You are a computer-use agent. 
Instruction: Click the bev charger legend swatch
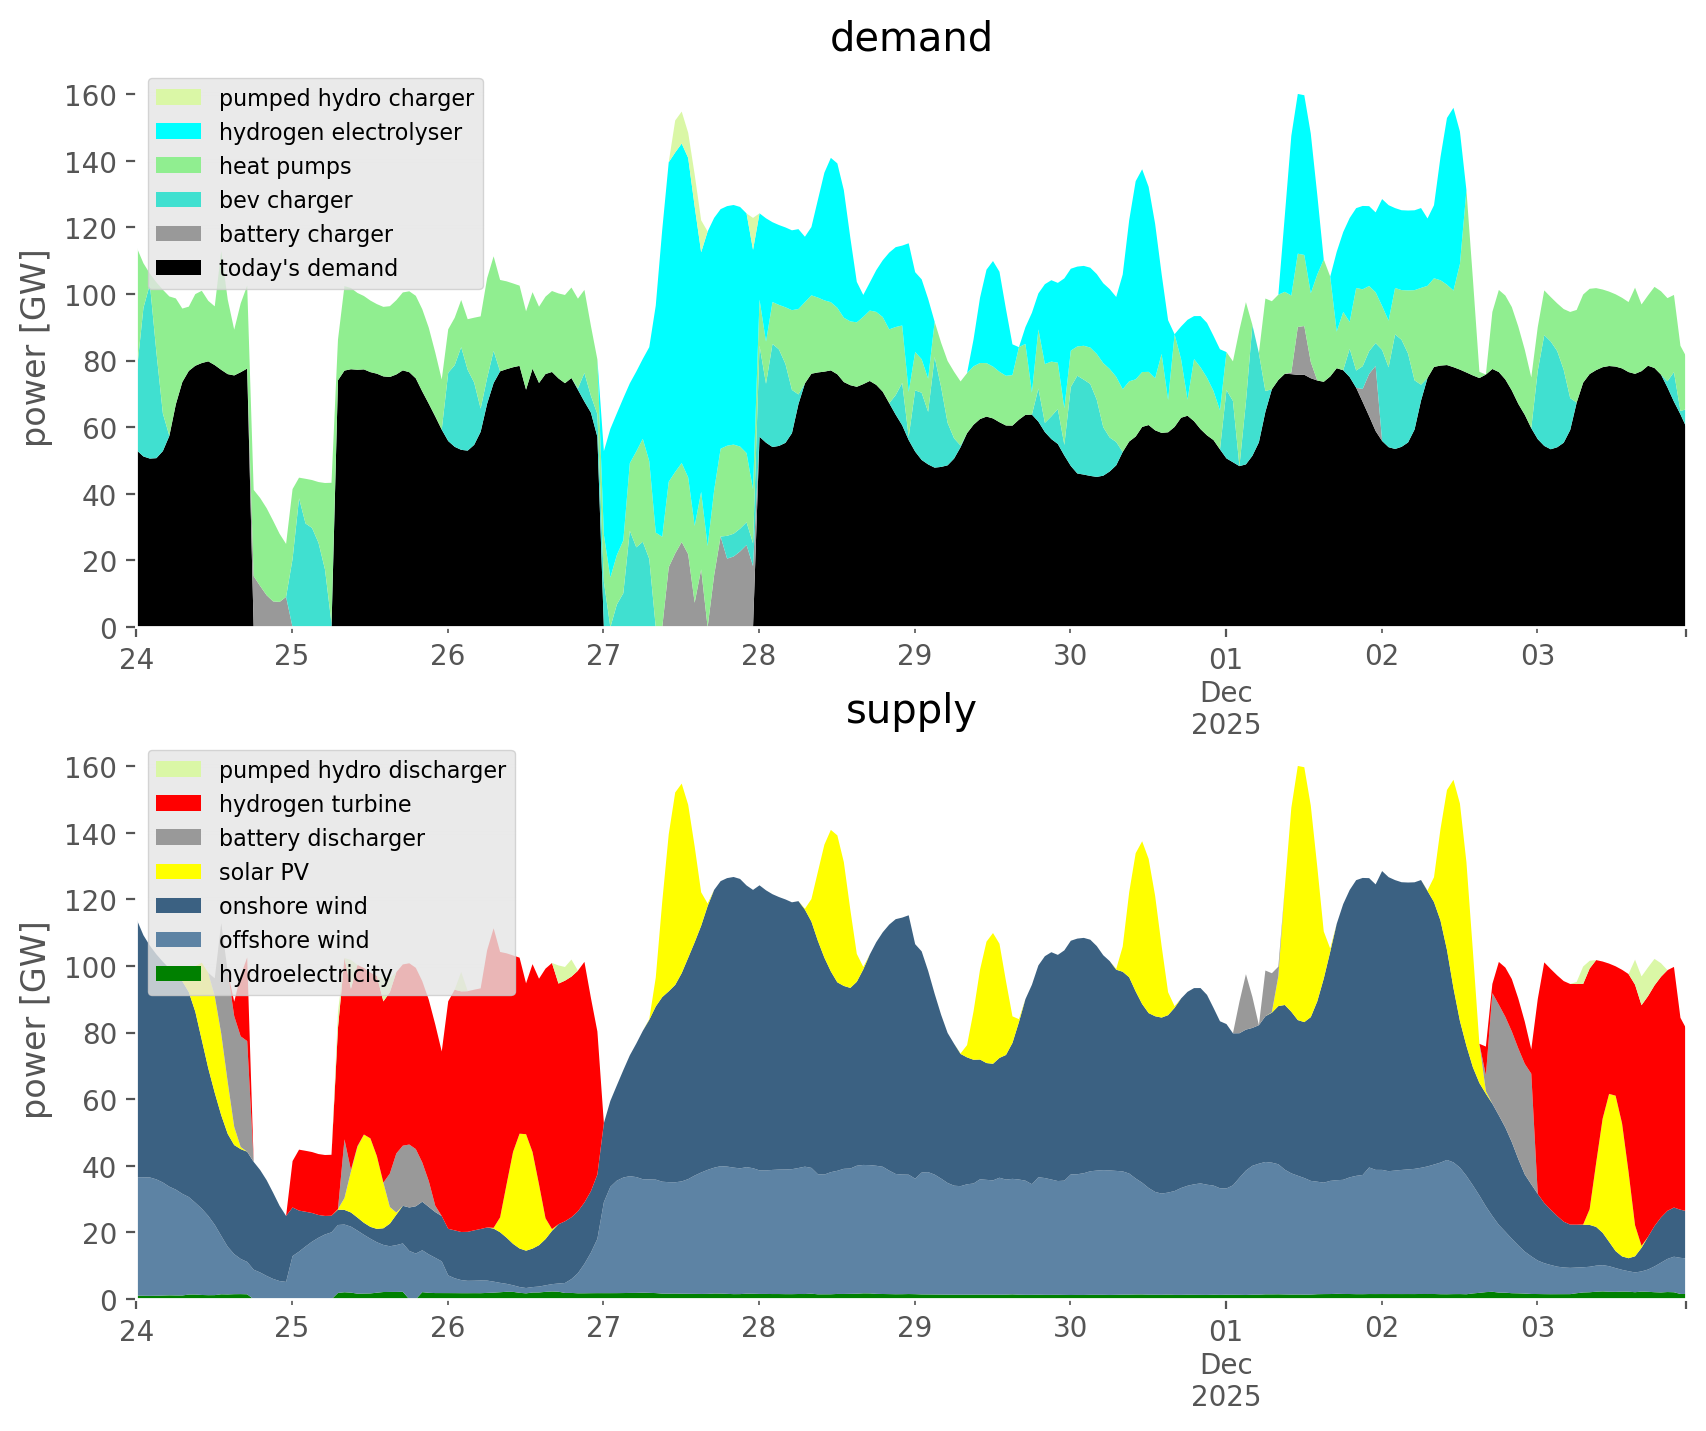(x=178, y=200)
